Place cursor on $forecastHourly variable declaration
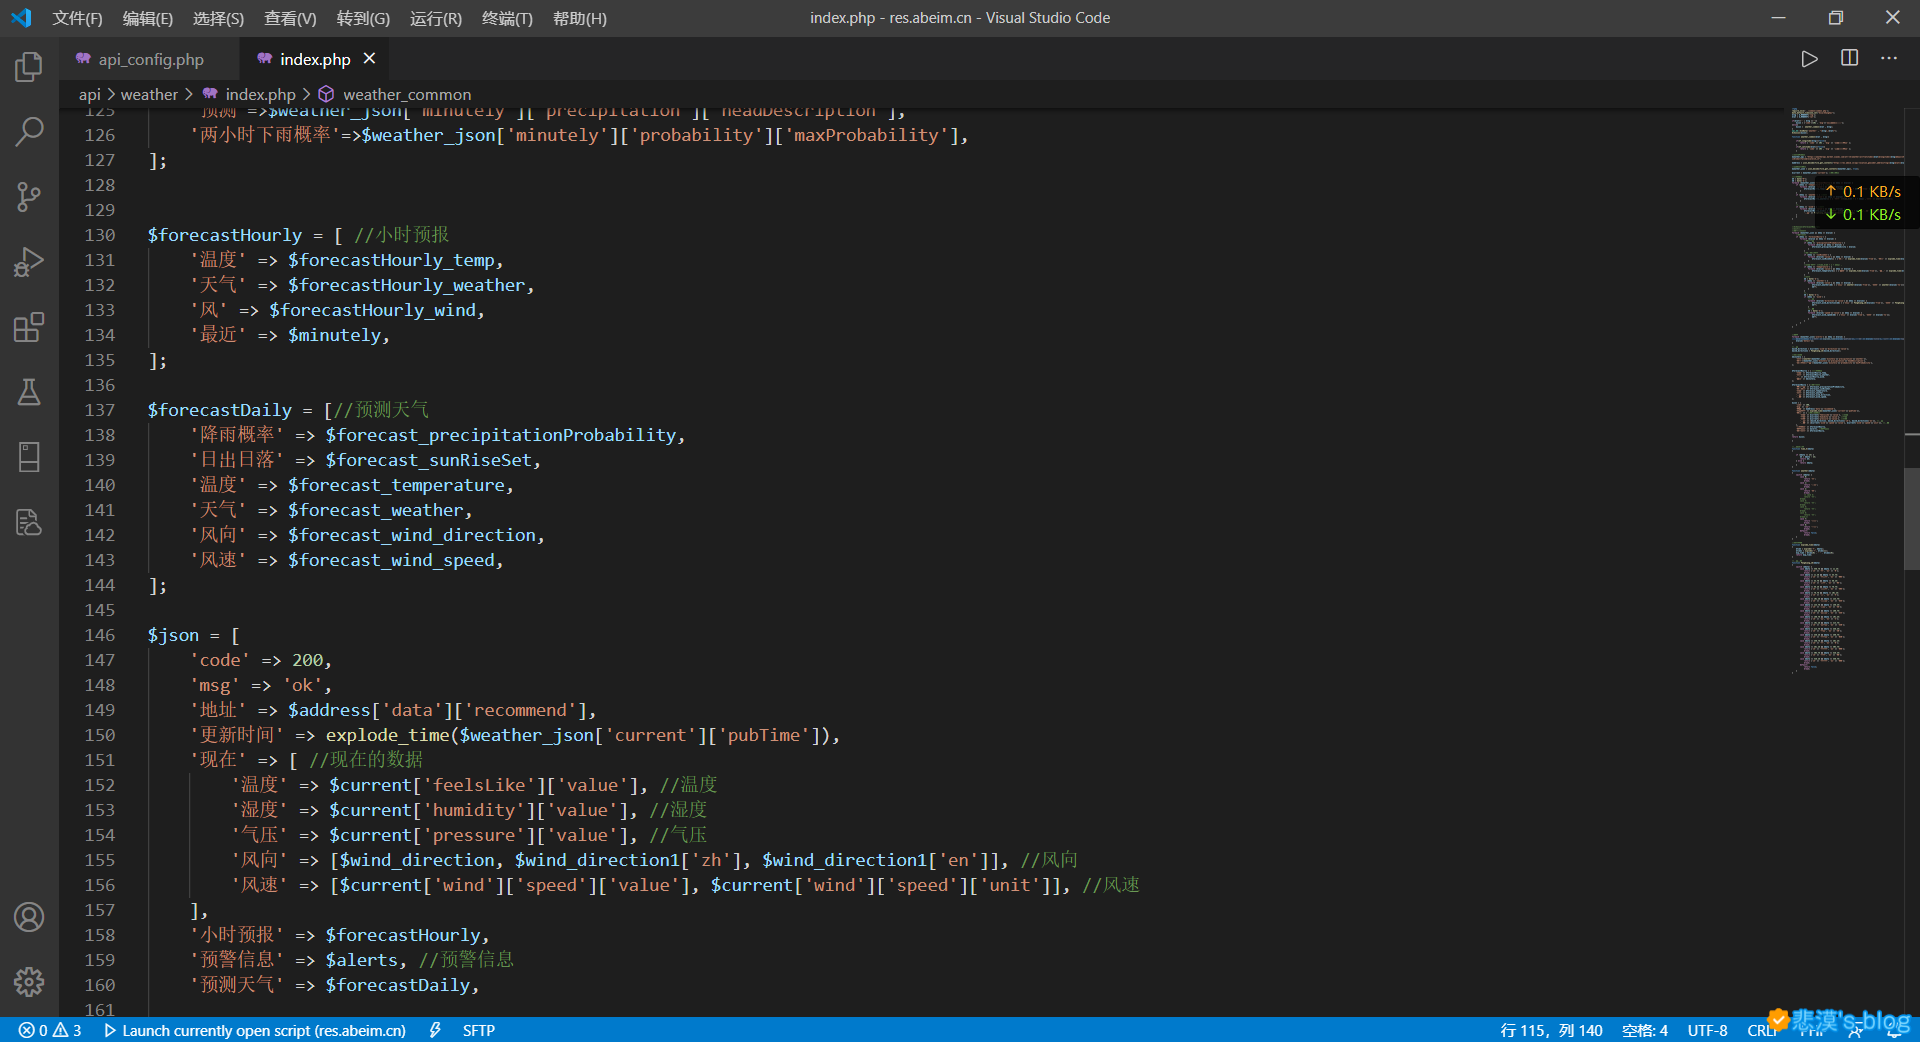The height and width of the screenshot is (1042, 1920). (x=225, y=235)
